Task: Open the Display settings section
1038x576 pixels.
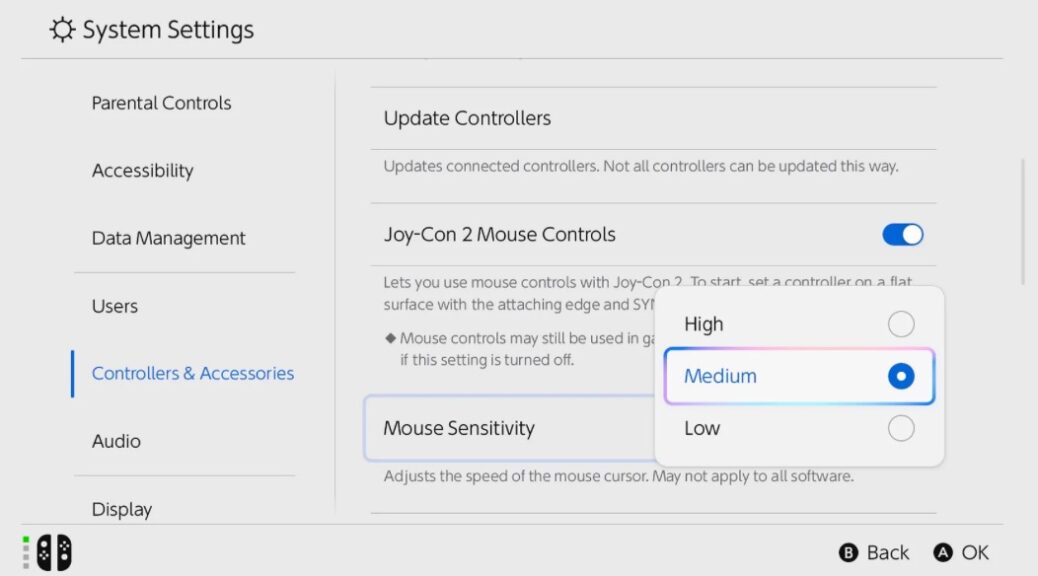Action: coord(122,509)
